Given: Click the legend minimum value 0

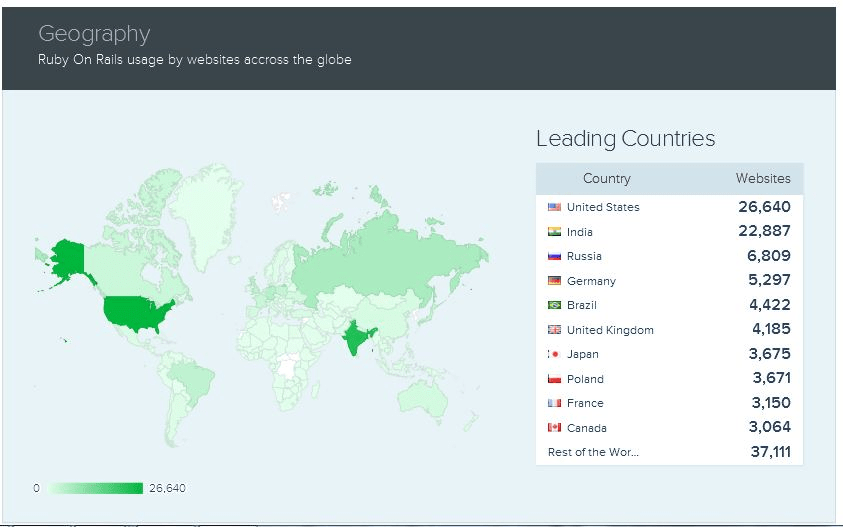Looking at the screenshot, I should [36, 488].
